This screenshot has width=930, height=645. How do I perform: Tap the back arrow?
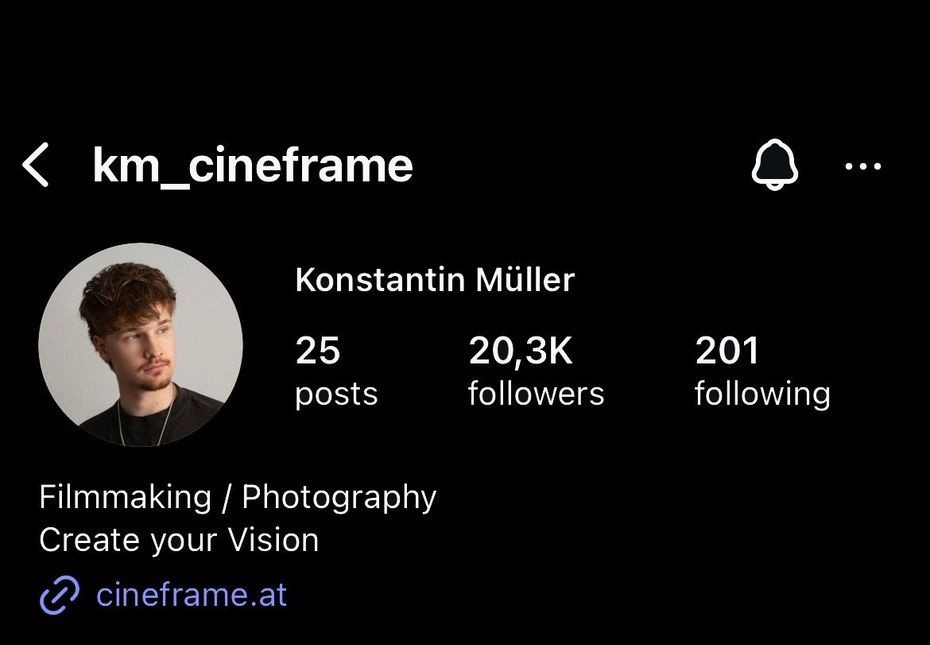tap(36, 165)
